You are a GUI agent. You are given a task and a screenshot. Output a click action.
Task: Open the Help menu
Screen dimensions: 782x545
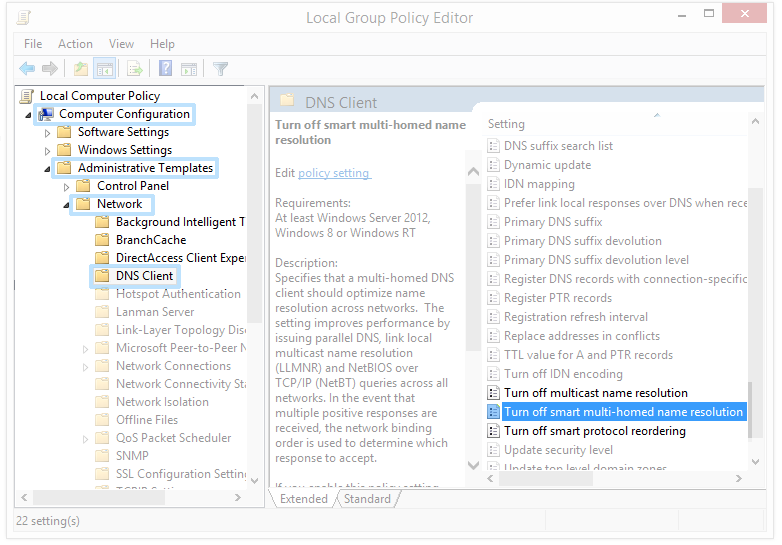pyautogui.click(x=162, y=44)
